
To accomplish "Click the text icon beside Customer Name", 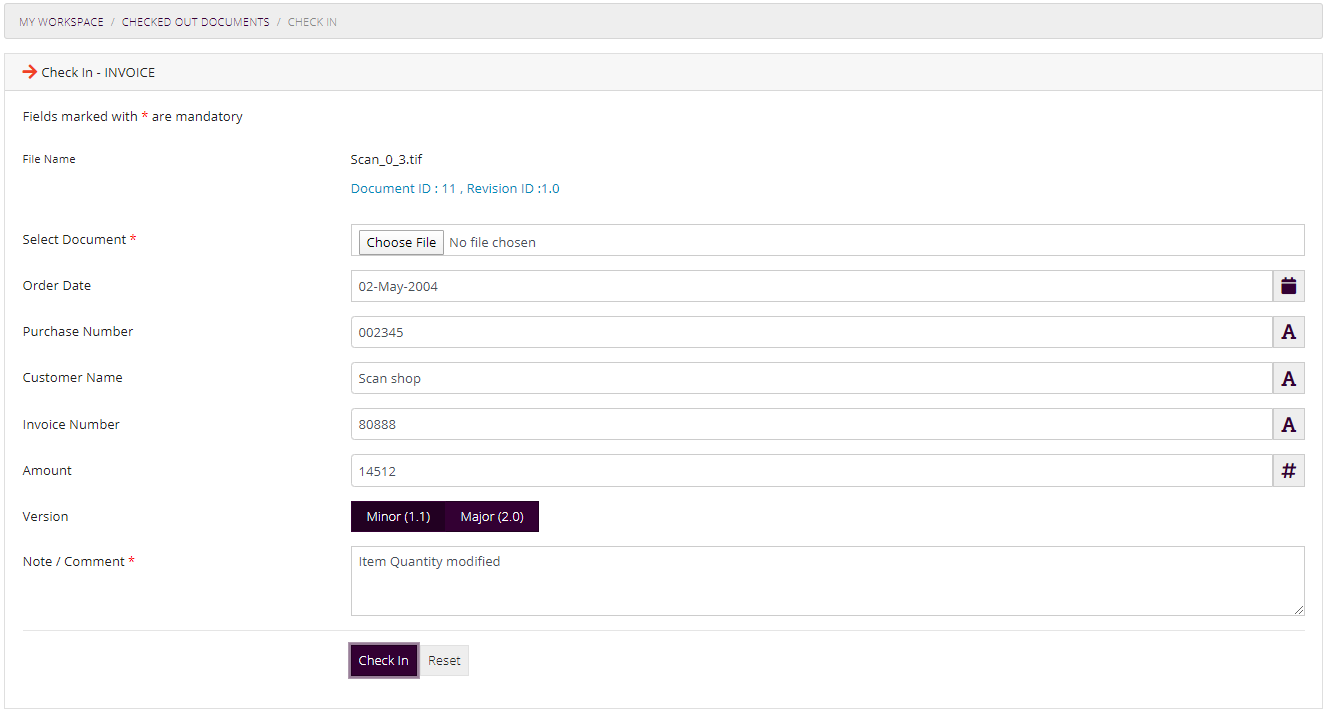I will [1288, 378].
